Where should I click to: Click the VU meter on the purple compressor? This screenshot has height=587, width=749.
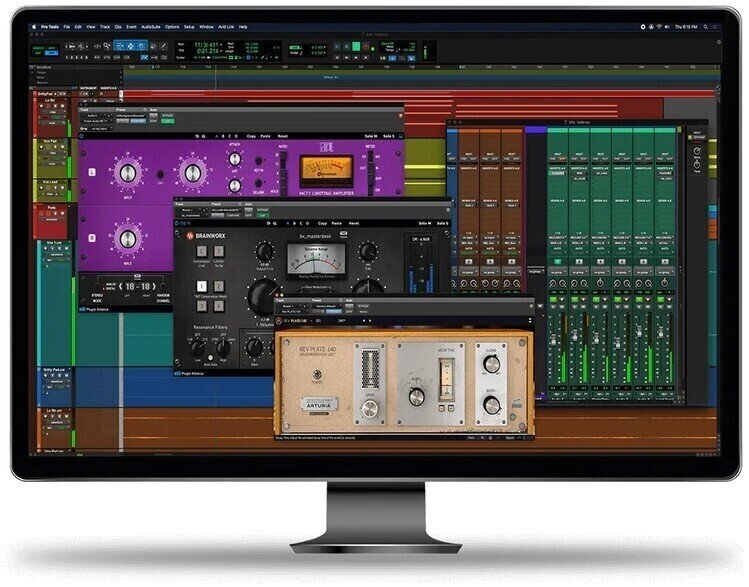pos(326,171)
